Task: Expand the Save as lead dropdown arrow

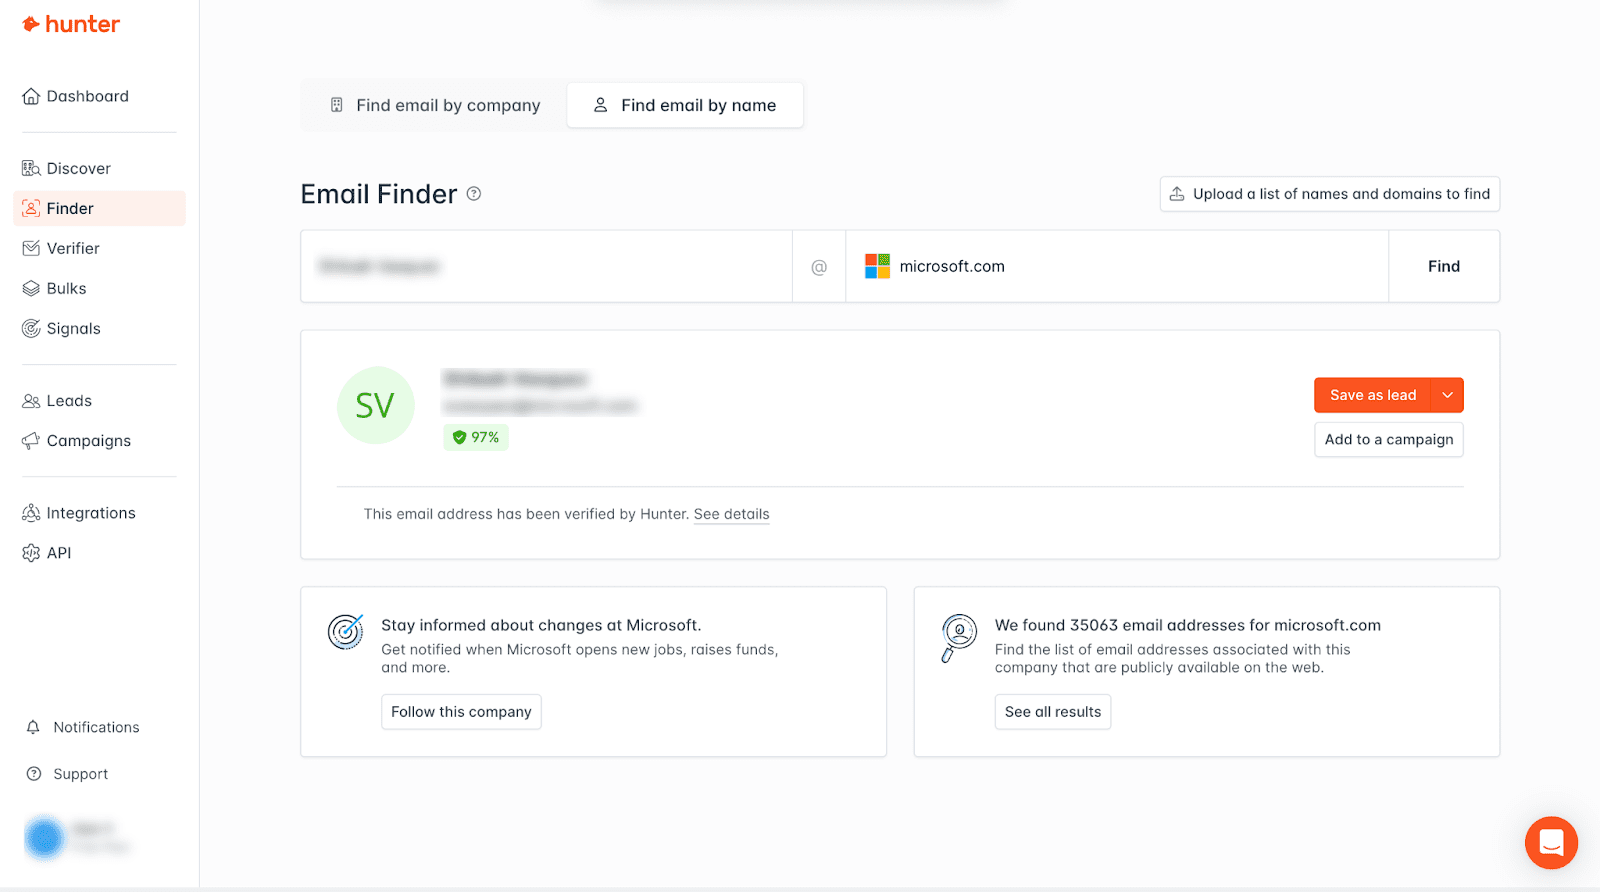Action: [1447, 395]
